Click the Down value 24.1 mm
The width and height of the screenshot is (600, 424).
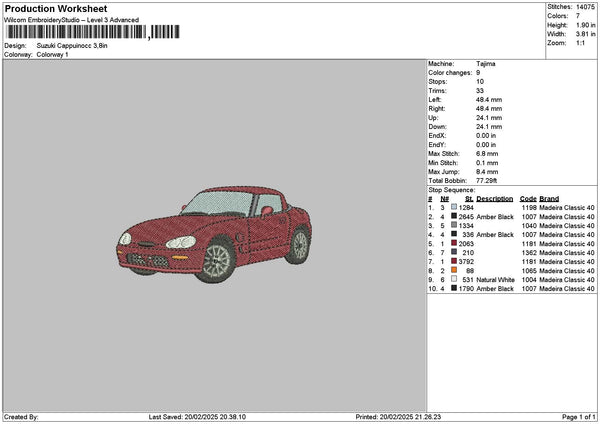click(x=489, y=127)
